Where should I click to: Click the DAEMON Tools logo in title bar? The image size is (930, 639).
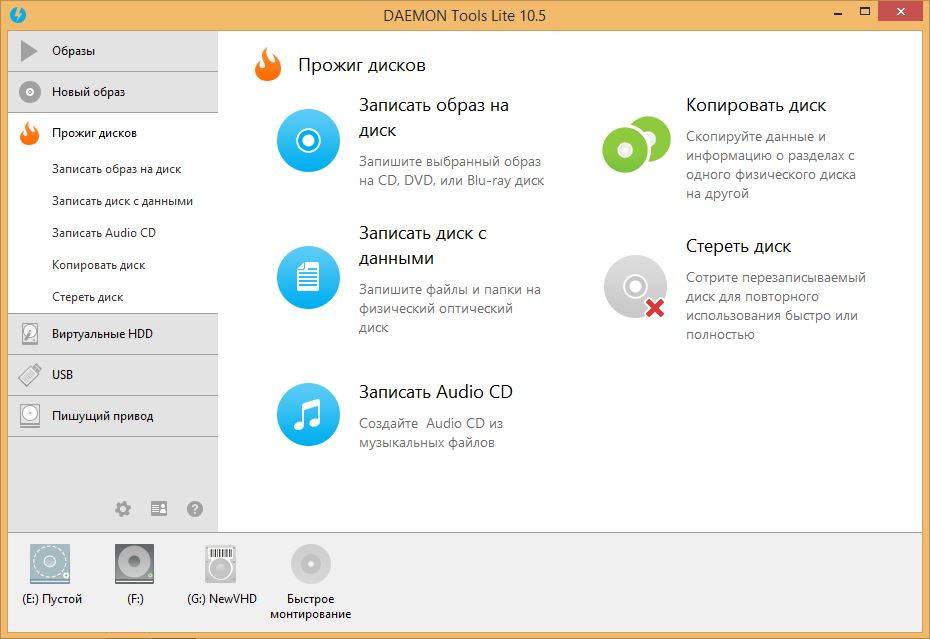point(18,14)
